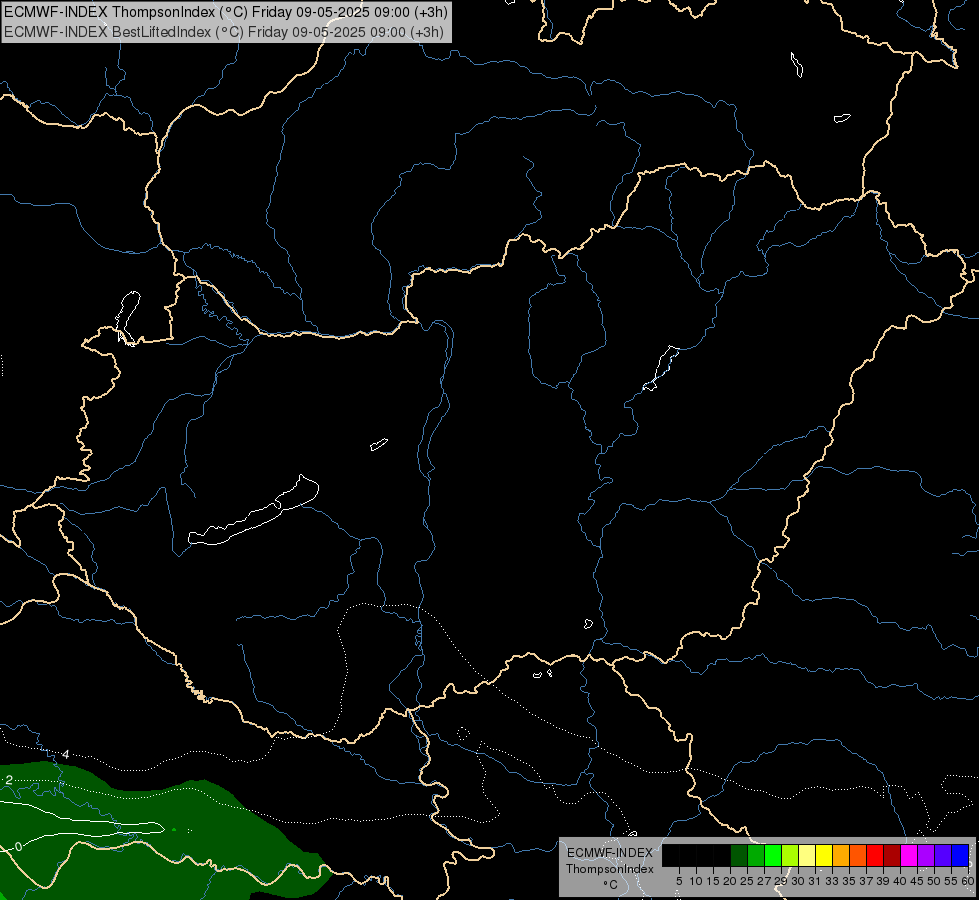Click the legend unit "°C"

(610, 885)
